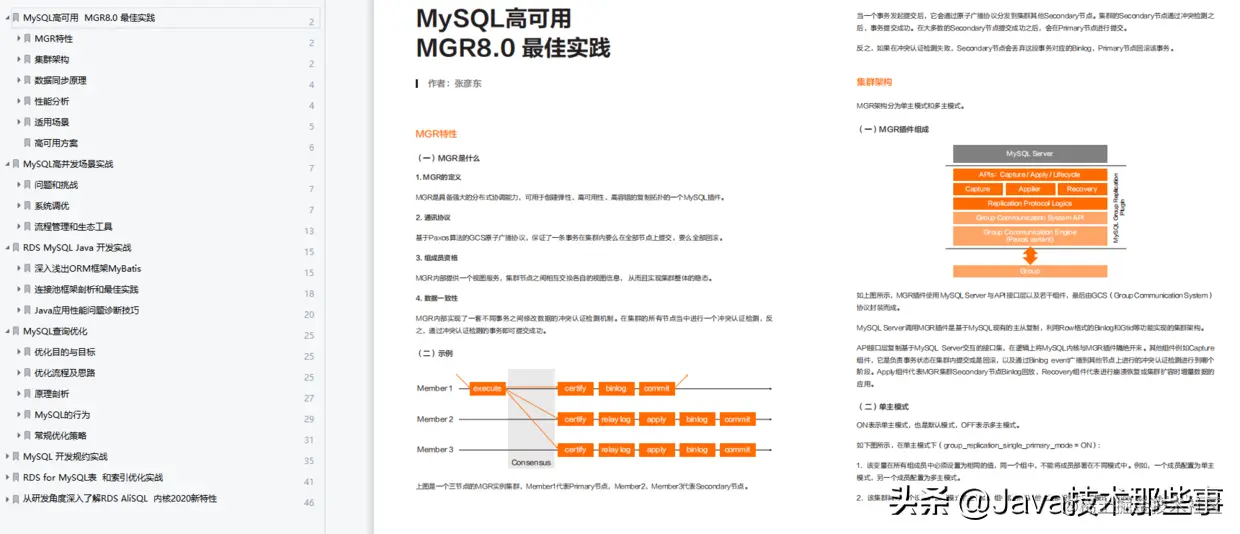Expand the 问题和挑战 outline node
This screenshot has height=534, width=1240.
(x=18, y=185)
